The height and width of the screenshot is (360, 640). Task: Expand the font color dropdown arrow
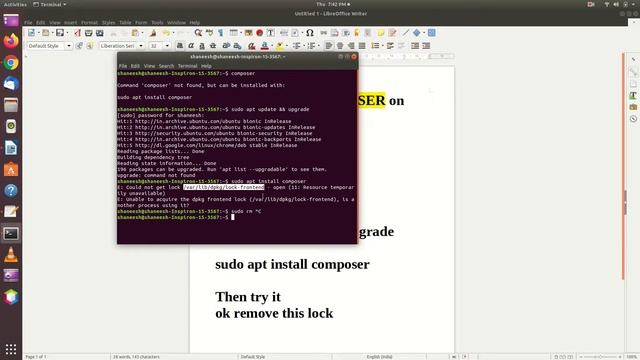point(271,46)
